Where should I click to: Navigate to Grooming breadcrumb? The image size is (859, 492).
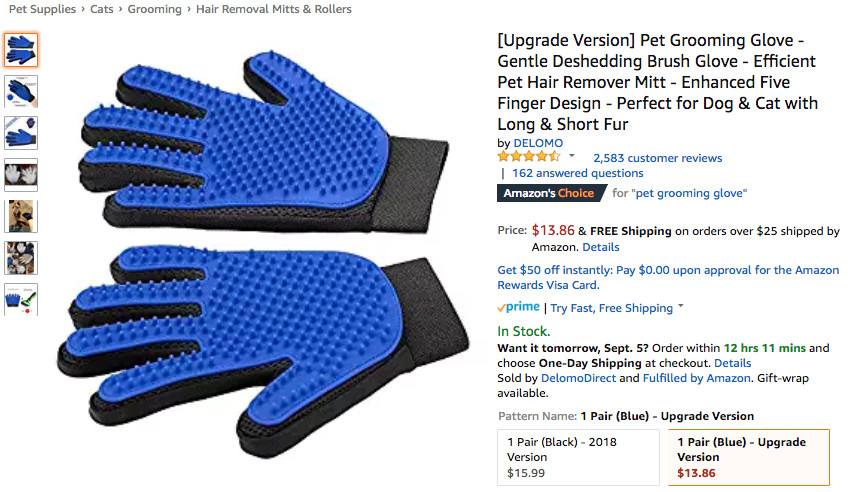click(x=154, y=9)
